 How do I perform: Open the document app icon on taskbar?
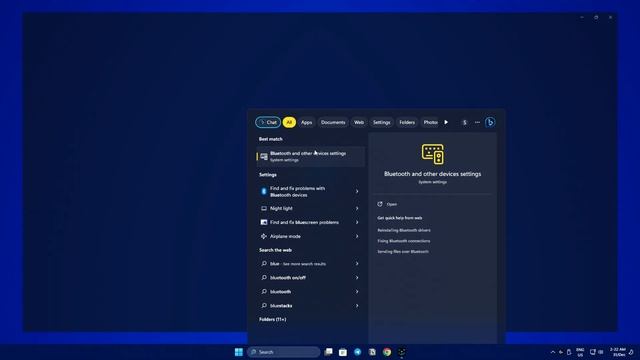(372, 352)
